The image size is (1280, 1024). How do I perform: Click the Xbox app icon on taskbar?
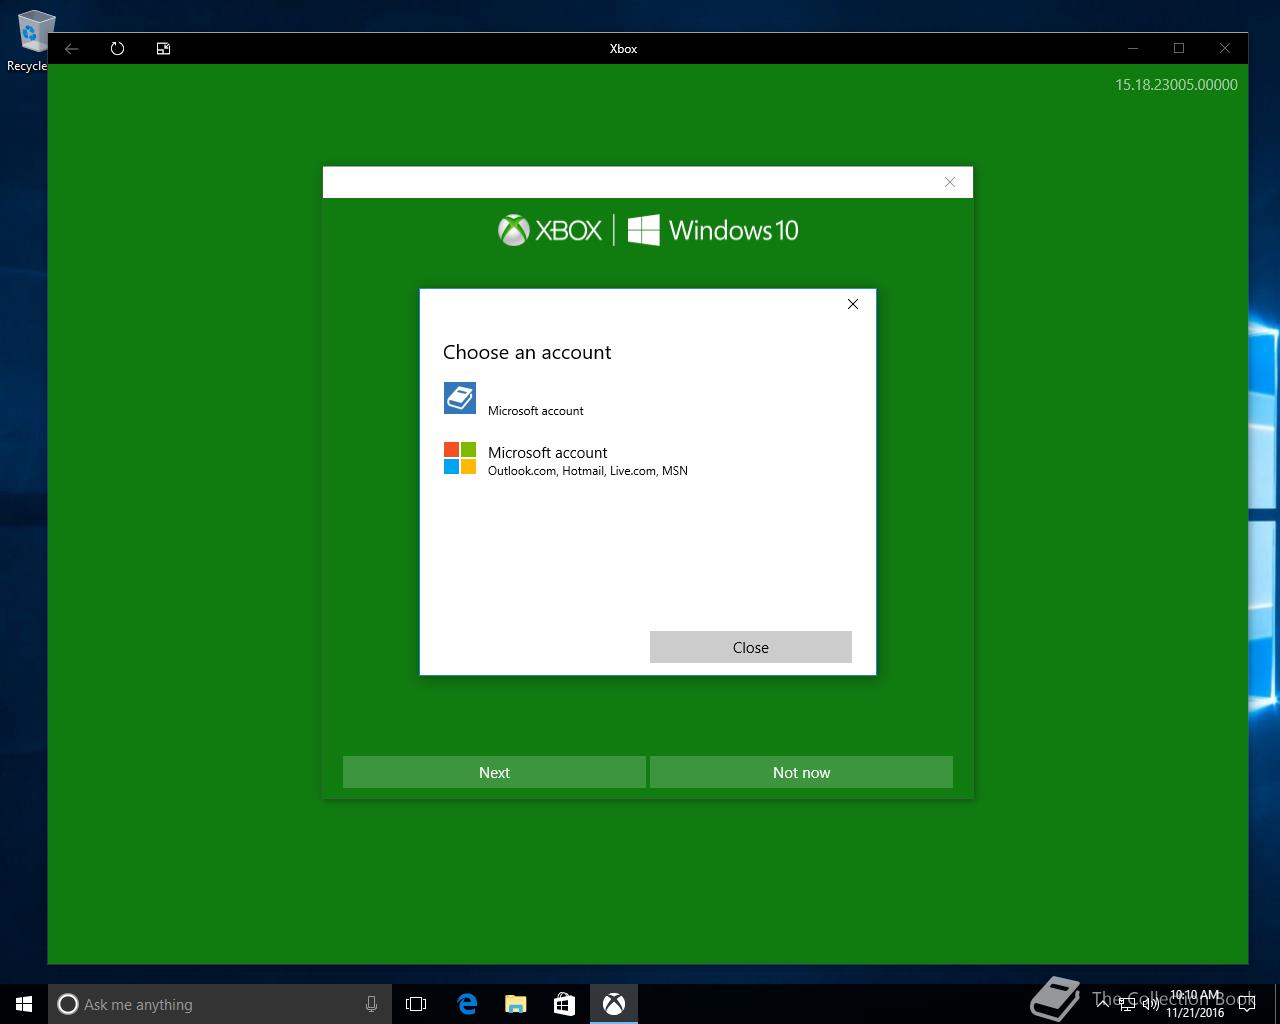pos(613,1004)
